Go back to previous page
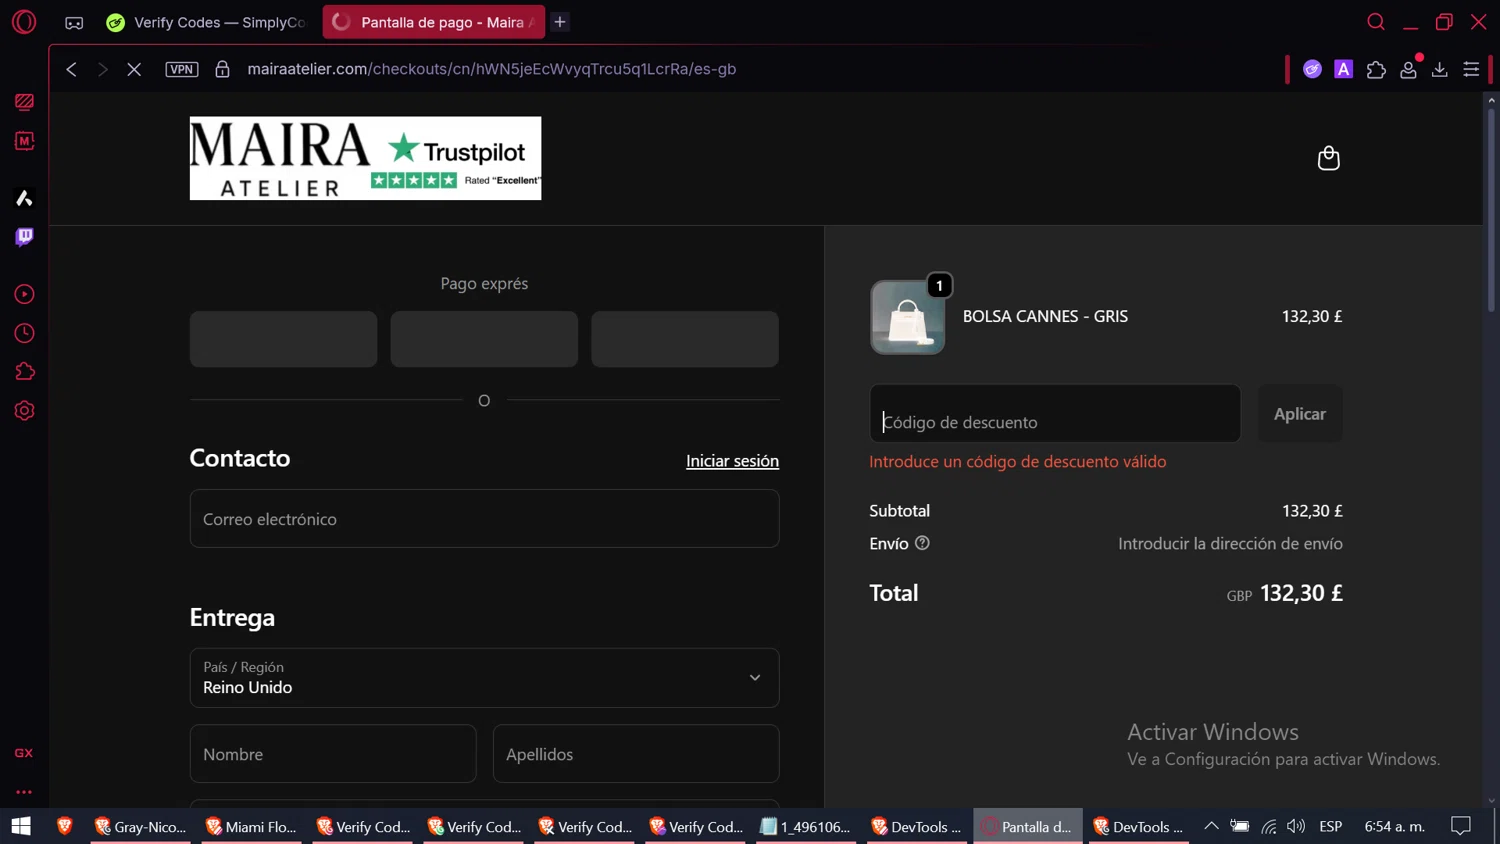The width and height of the screenshot is (1500, 844). (x=71, y=69)
